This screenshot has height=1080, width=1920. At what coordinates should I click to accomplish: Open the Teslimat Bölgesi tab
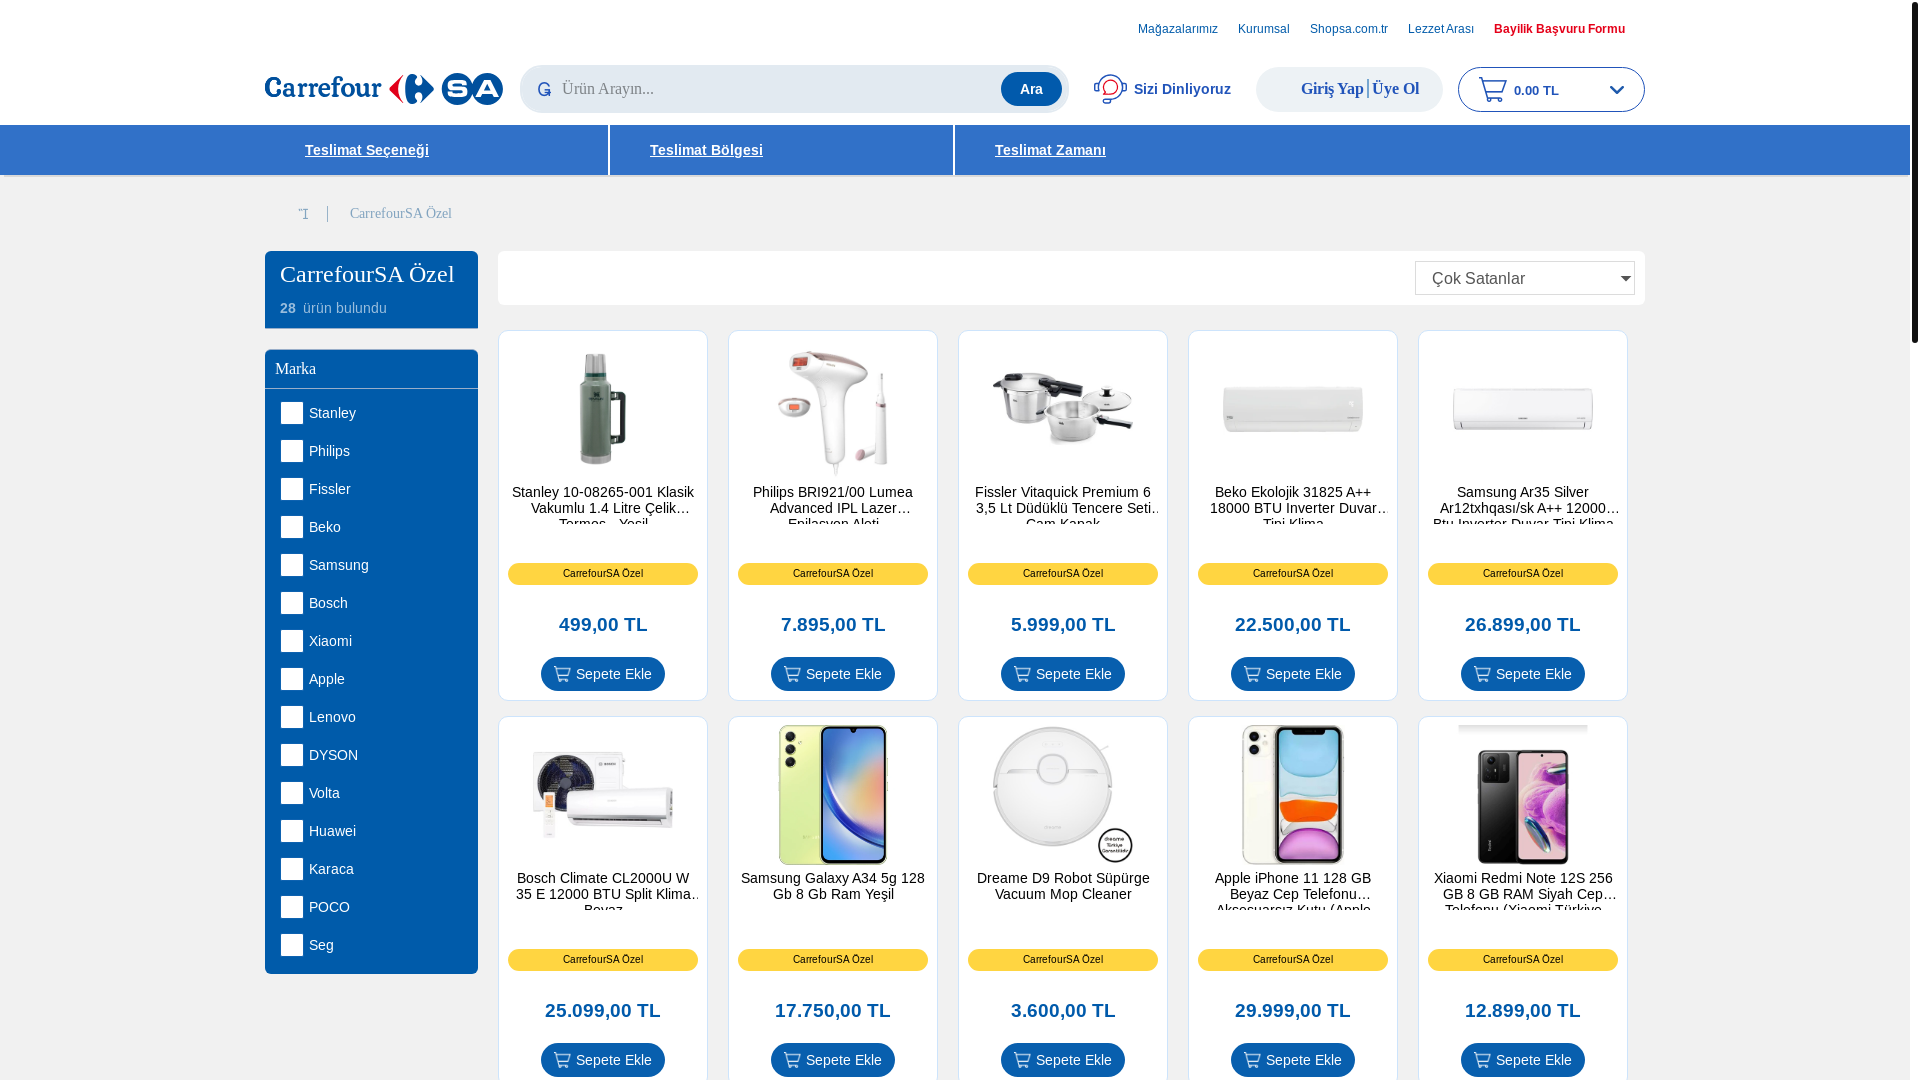(706, 150)
